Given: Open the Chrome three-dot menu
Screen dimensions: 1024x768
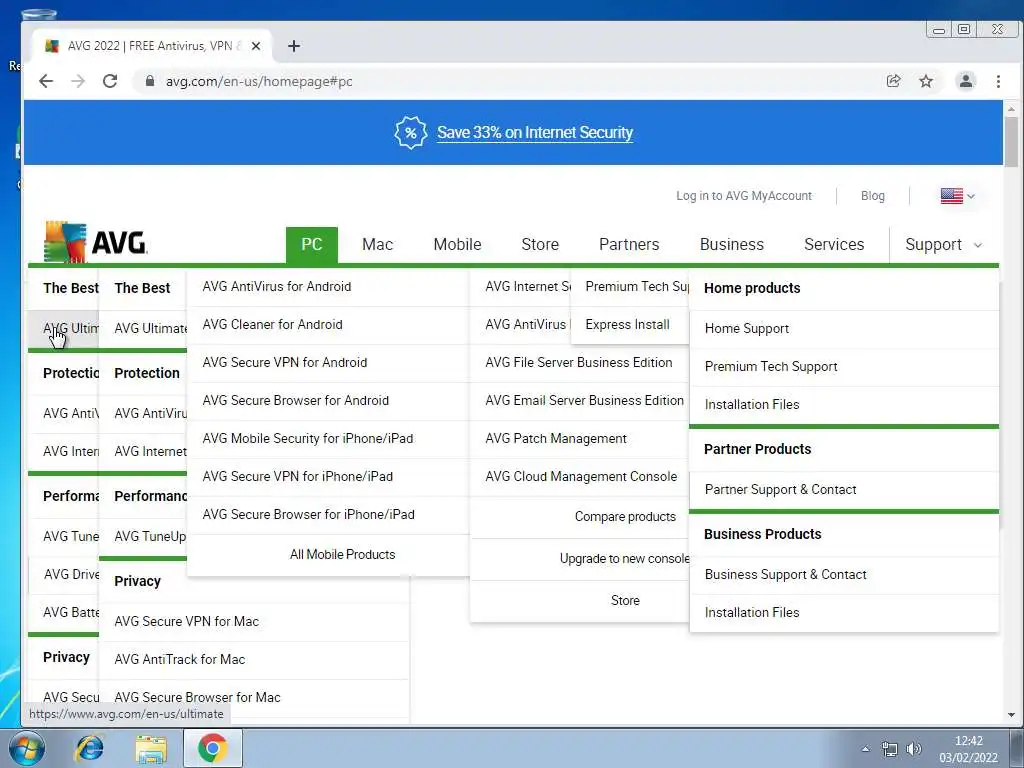Looking at the screenshot, I should (998, 81).
